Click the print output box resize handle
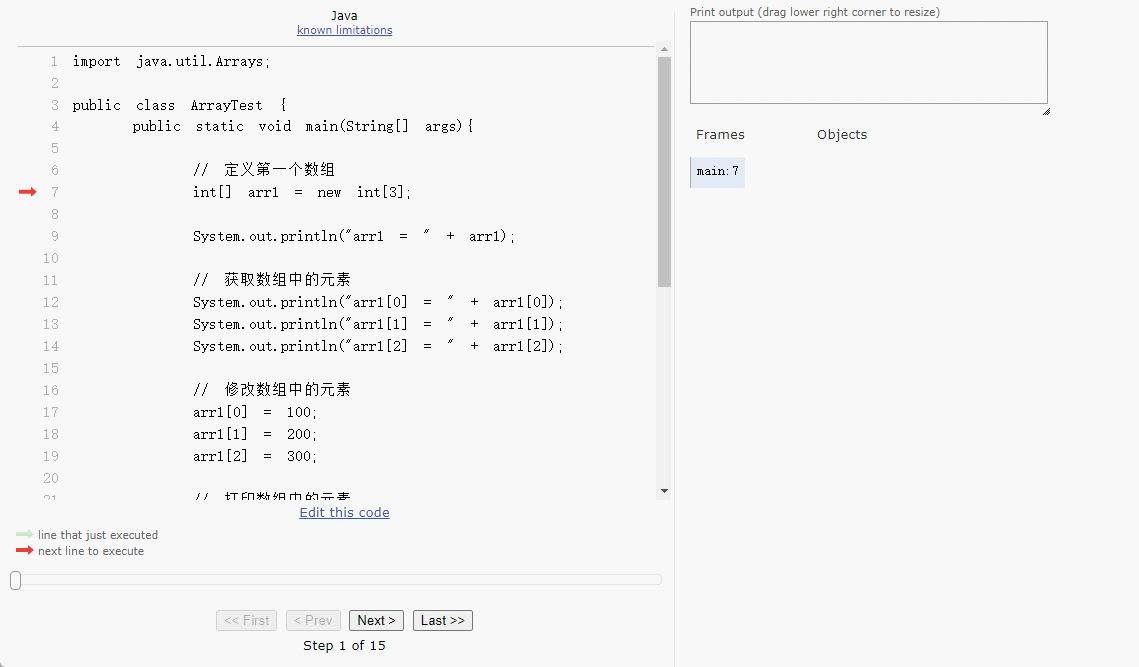The height and width of the screenshot is (667, 1139). (x=1045, y=110)
